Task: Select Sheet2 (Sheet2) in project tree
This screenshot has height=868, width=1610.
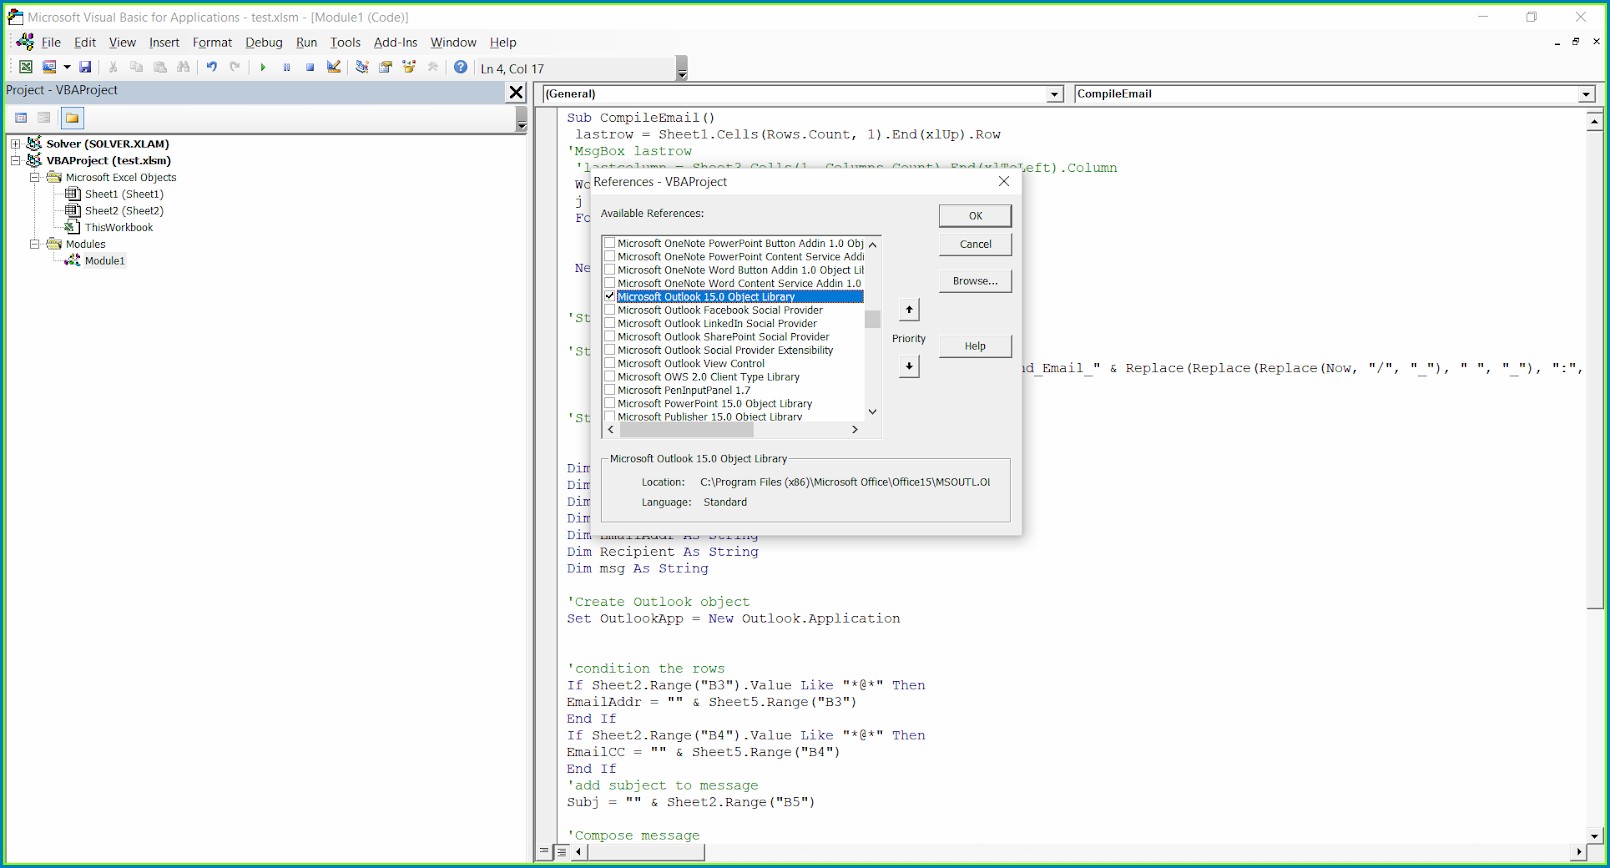Action: (x=124, y=211)
